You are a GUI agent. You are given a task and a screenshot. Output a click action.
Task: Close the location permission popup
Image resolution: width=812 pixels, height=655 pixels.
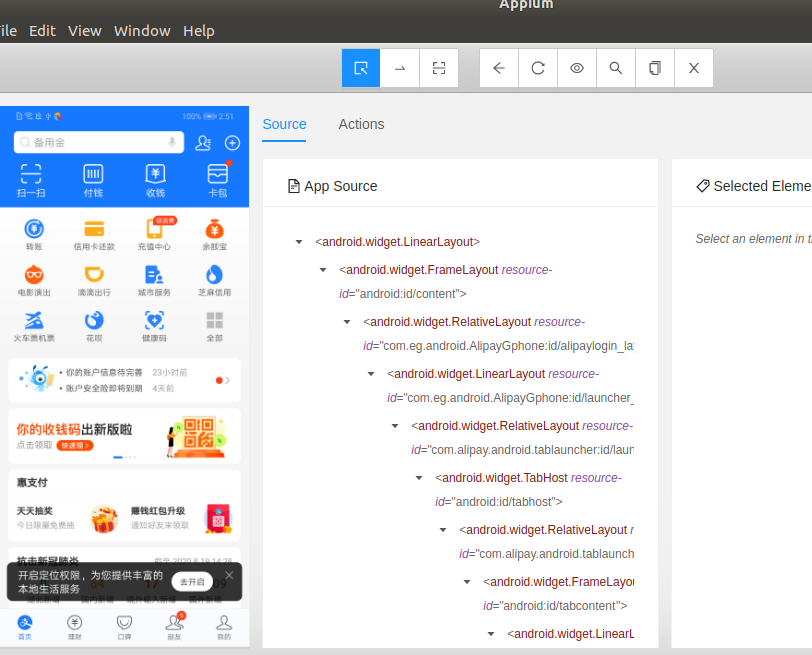coord(229,575)
